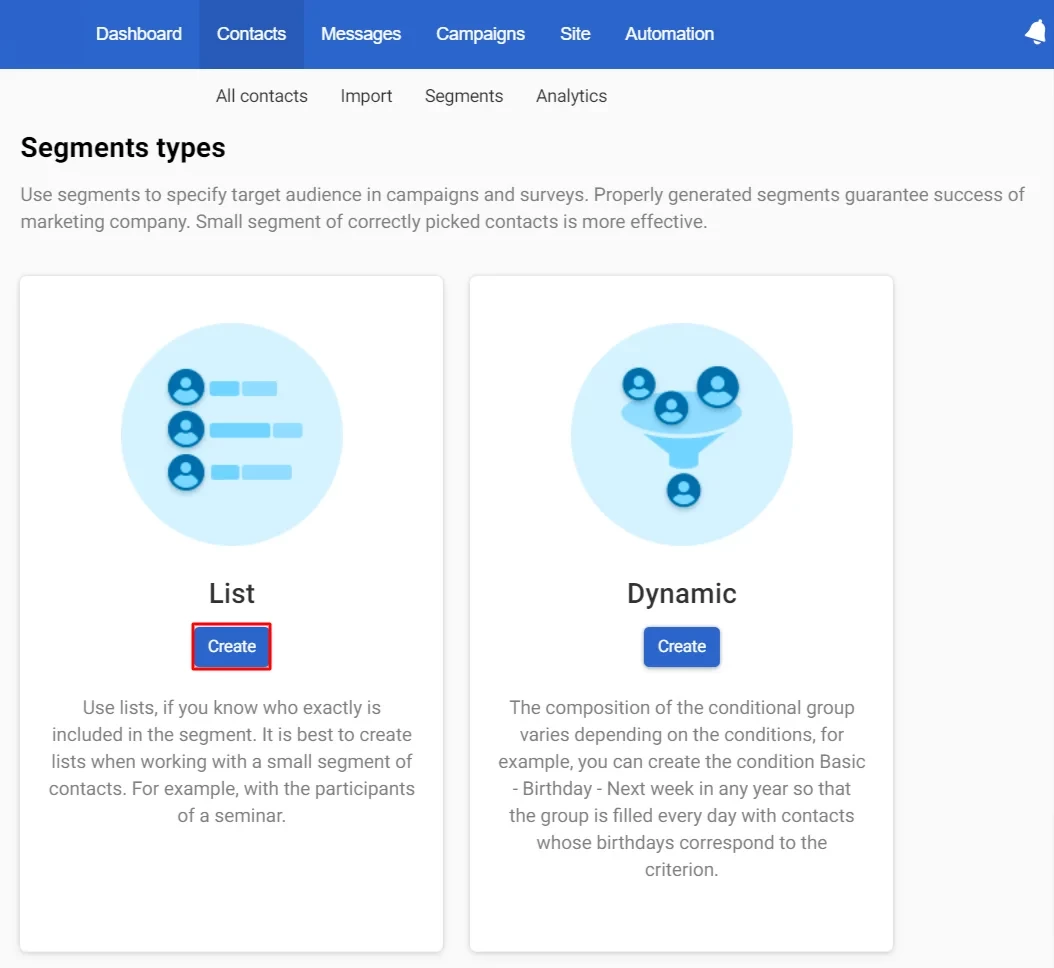Create a Dynamic segment
Screen dimensions: 1054x968
(682, 646)
